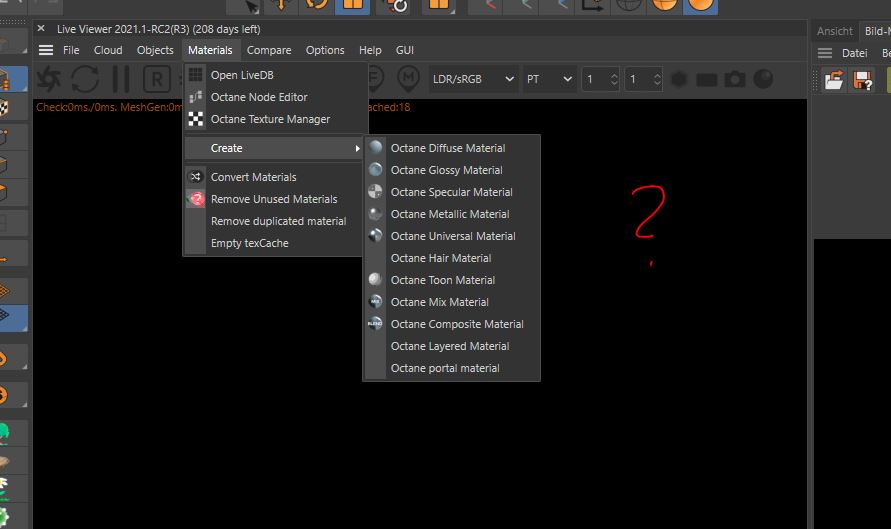Click the open-folder icon in right panel
Image resolution: width=891 pixels, height=529 pixels.
(x=834, y=80)
